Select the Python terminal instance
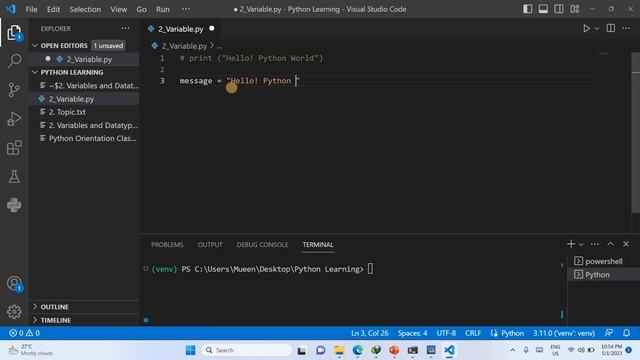This screenshot has height=360, width=640. point(604,275)
